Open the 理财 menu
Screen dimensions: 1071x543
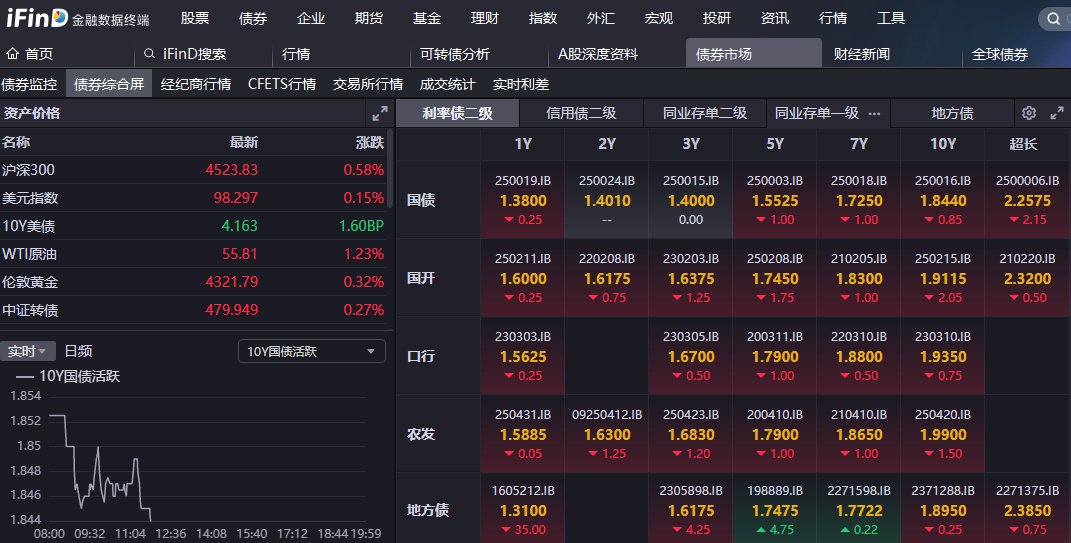(x=485, y=18)
